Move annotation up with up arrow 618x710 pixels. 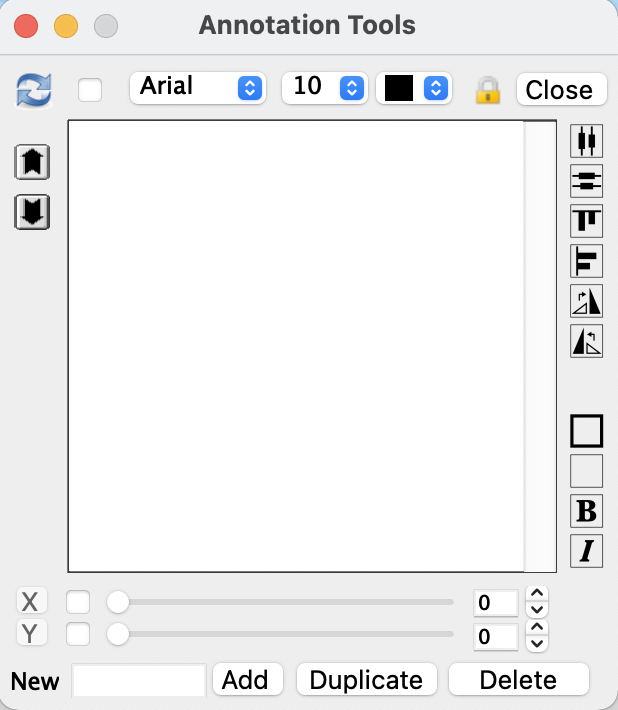32,162
